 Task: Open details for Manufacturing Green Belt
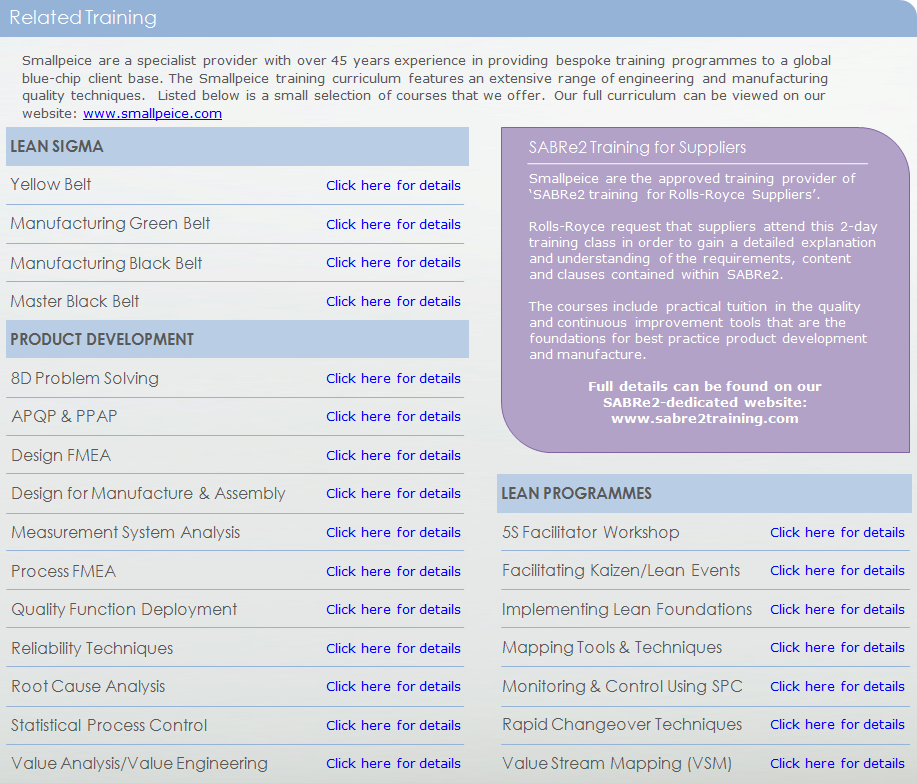point(393,224)
